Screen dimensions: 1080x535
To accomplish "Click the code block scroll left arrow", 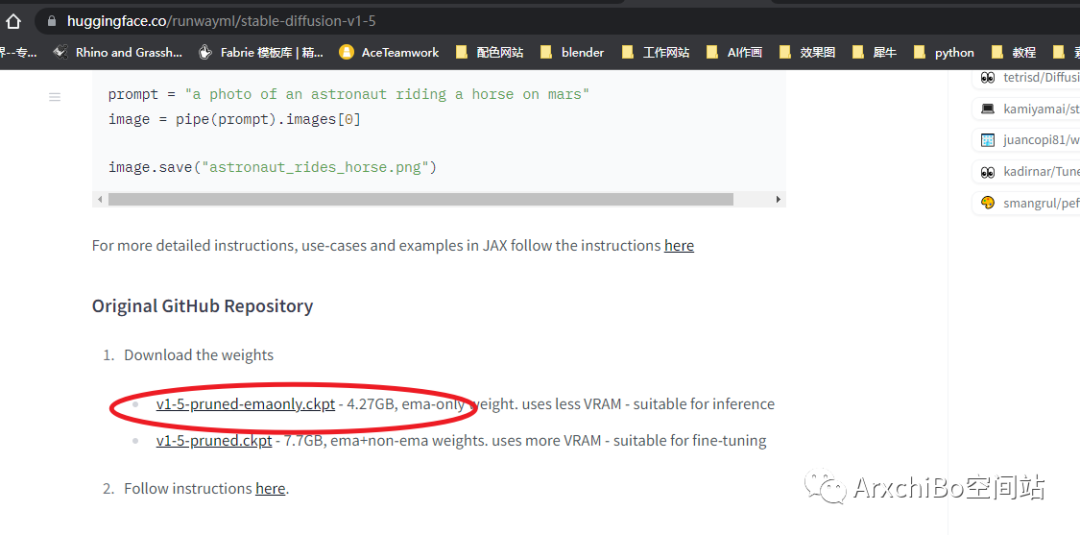I will tap(100, 199).
